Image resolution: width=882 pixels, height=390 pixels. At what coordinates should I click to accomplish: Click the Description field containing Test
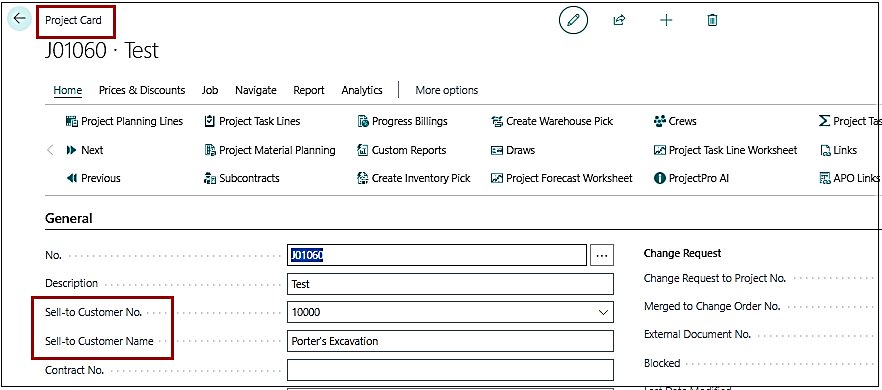click(450, 284)
